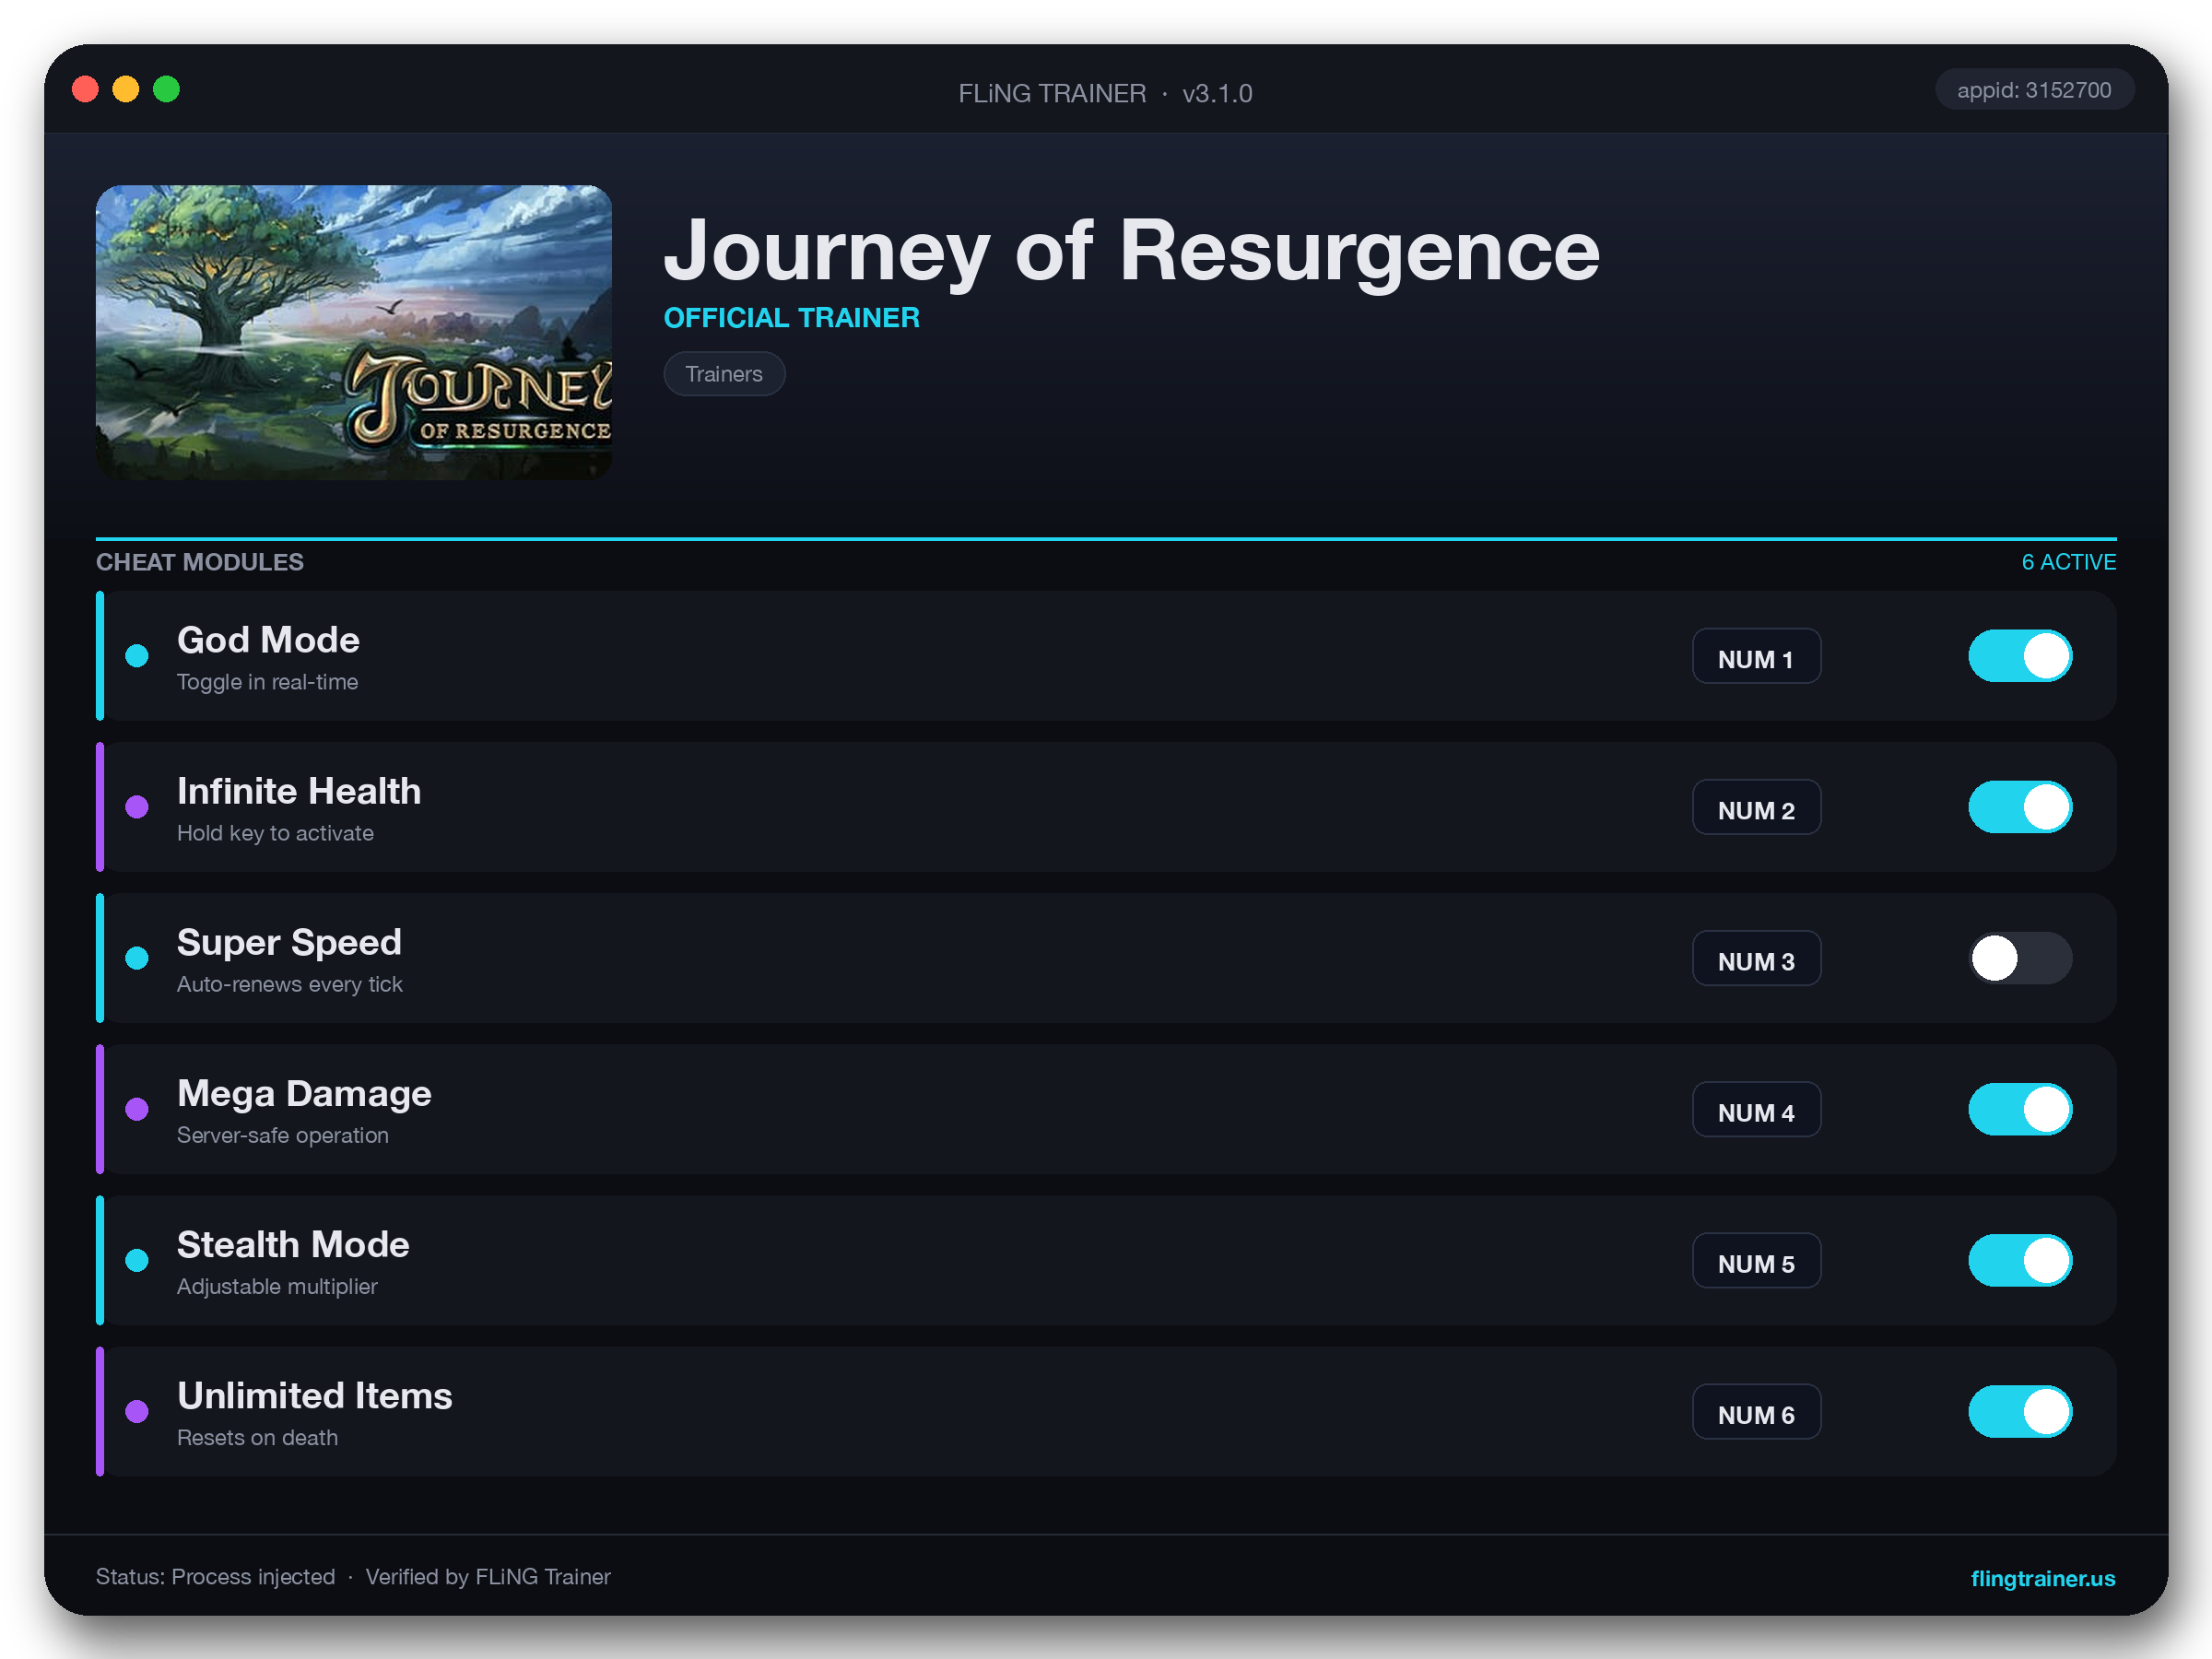Image resolution: width=2212 pixels, height=1659 pixels.
Task: Click 'Status: Process injected' text
Action: [x=215, y=1577]
